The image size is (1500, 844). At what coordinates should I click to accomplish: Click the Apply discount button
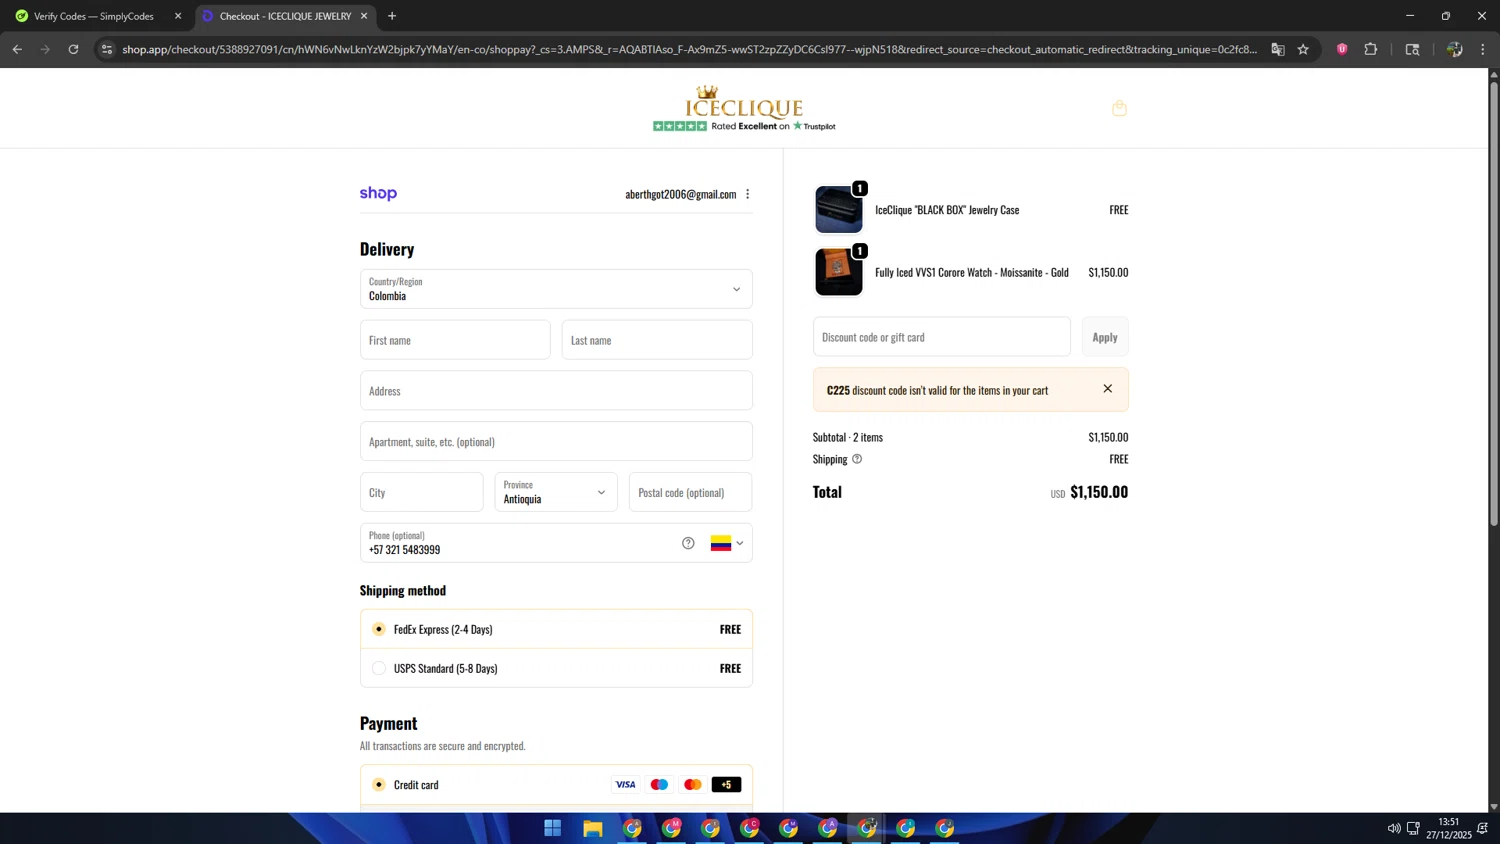pos(1104,337)
